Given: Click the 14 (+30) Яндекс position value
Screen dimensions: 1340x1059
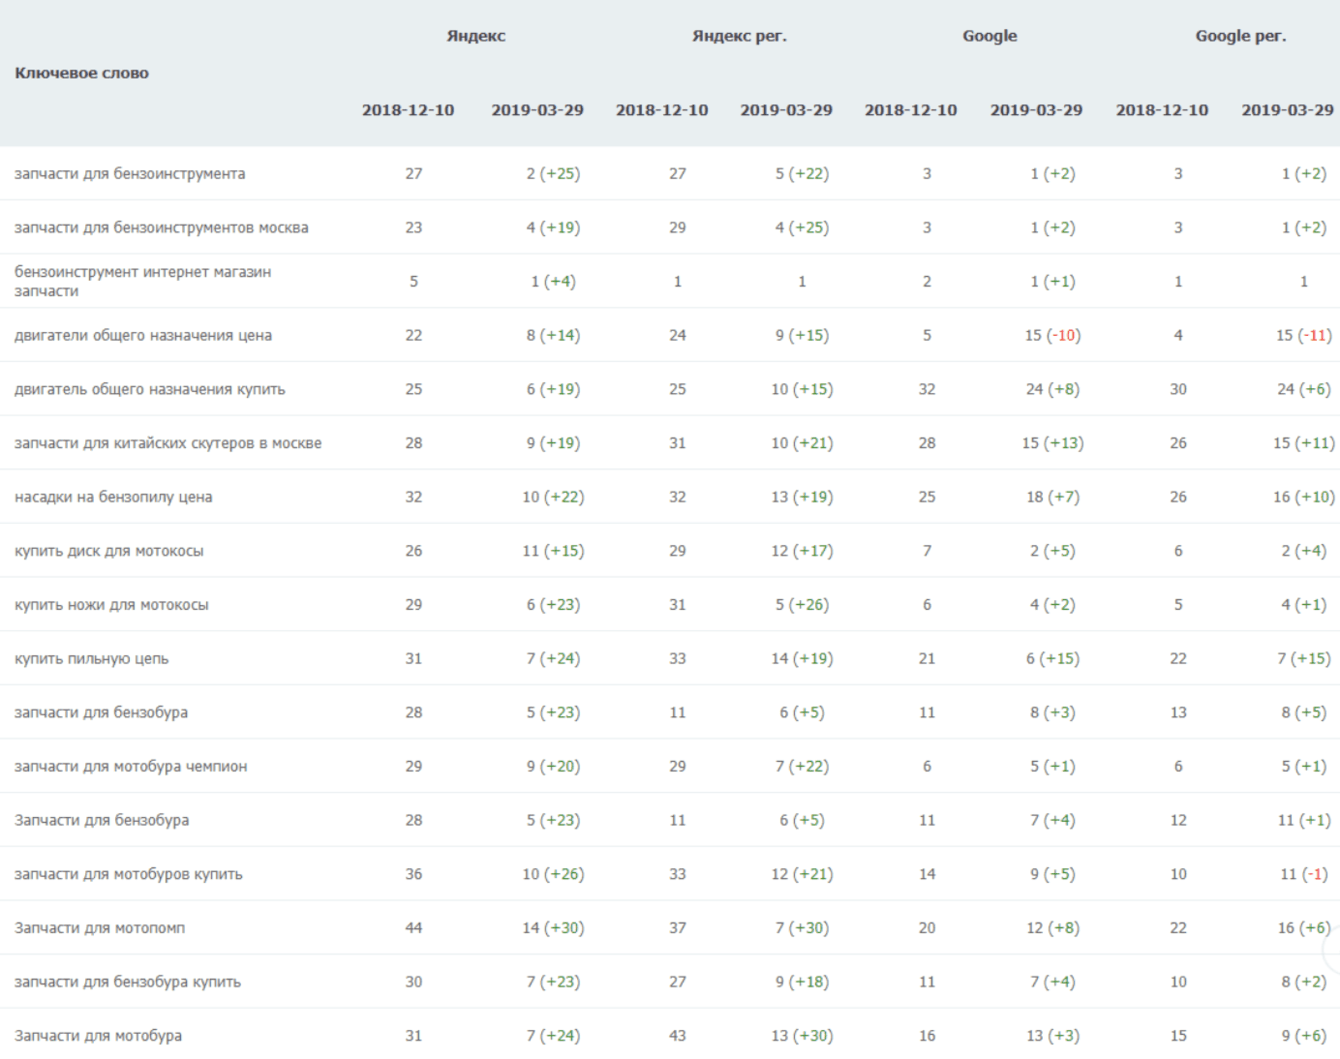Looking at the screenshot, I should (x=553, y=928).
